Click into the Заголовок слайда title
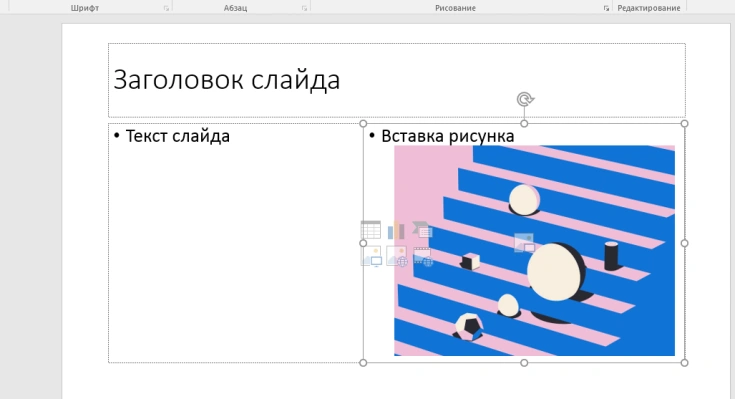 [x=227, y=79]
